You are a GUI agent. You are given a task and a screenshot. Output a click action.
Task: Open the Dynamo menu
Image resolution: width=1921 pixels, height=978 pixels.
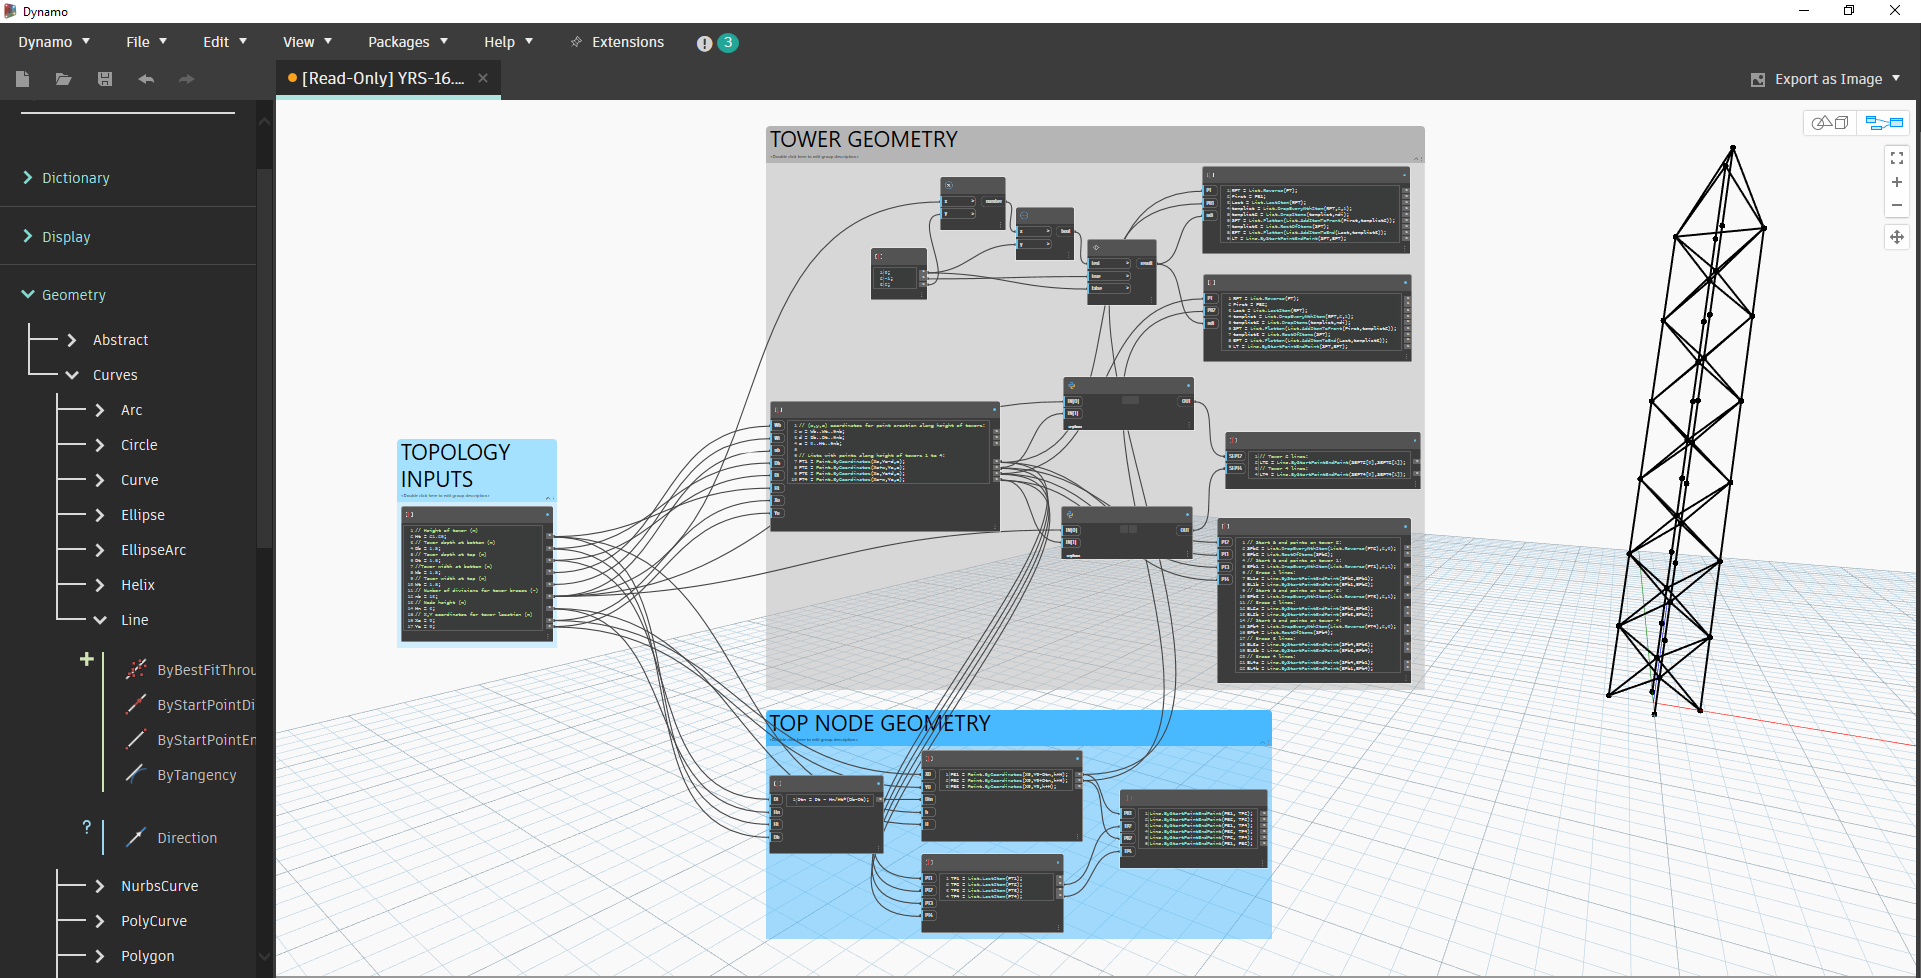click(x=54, y=42)
